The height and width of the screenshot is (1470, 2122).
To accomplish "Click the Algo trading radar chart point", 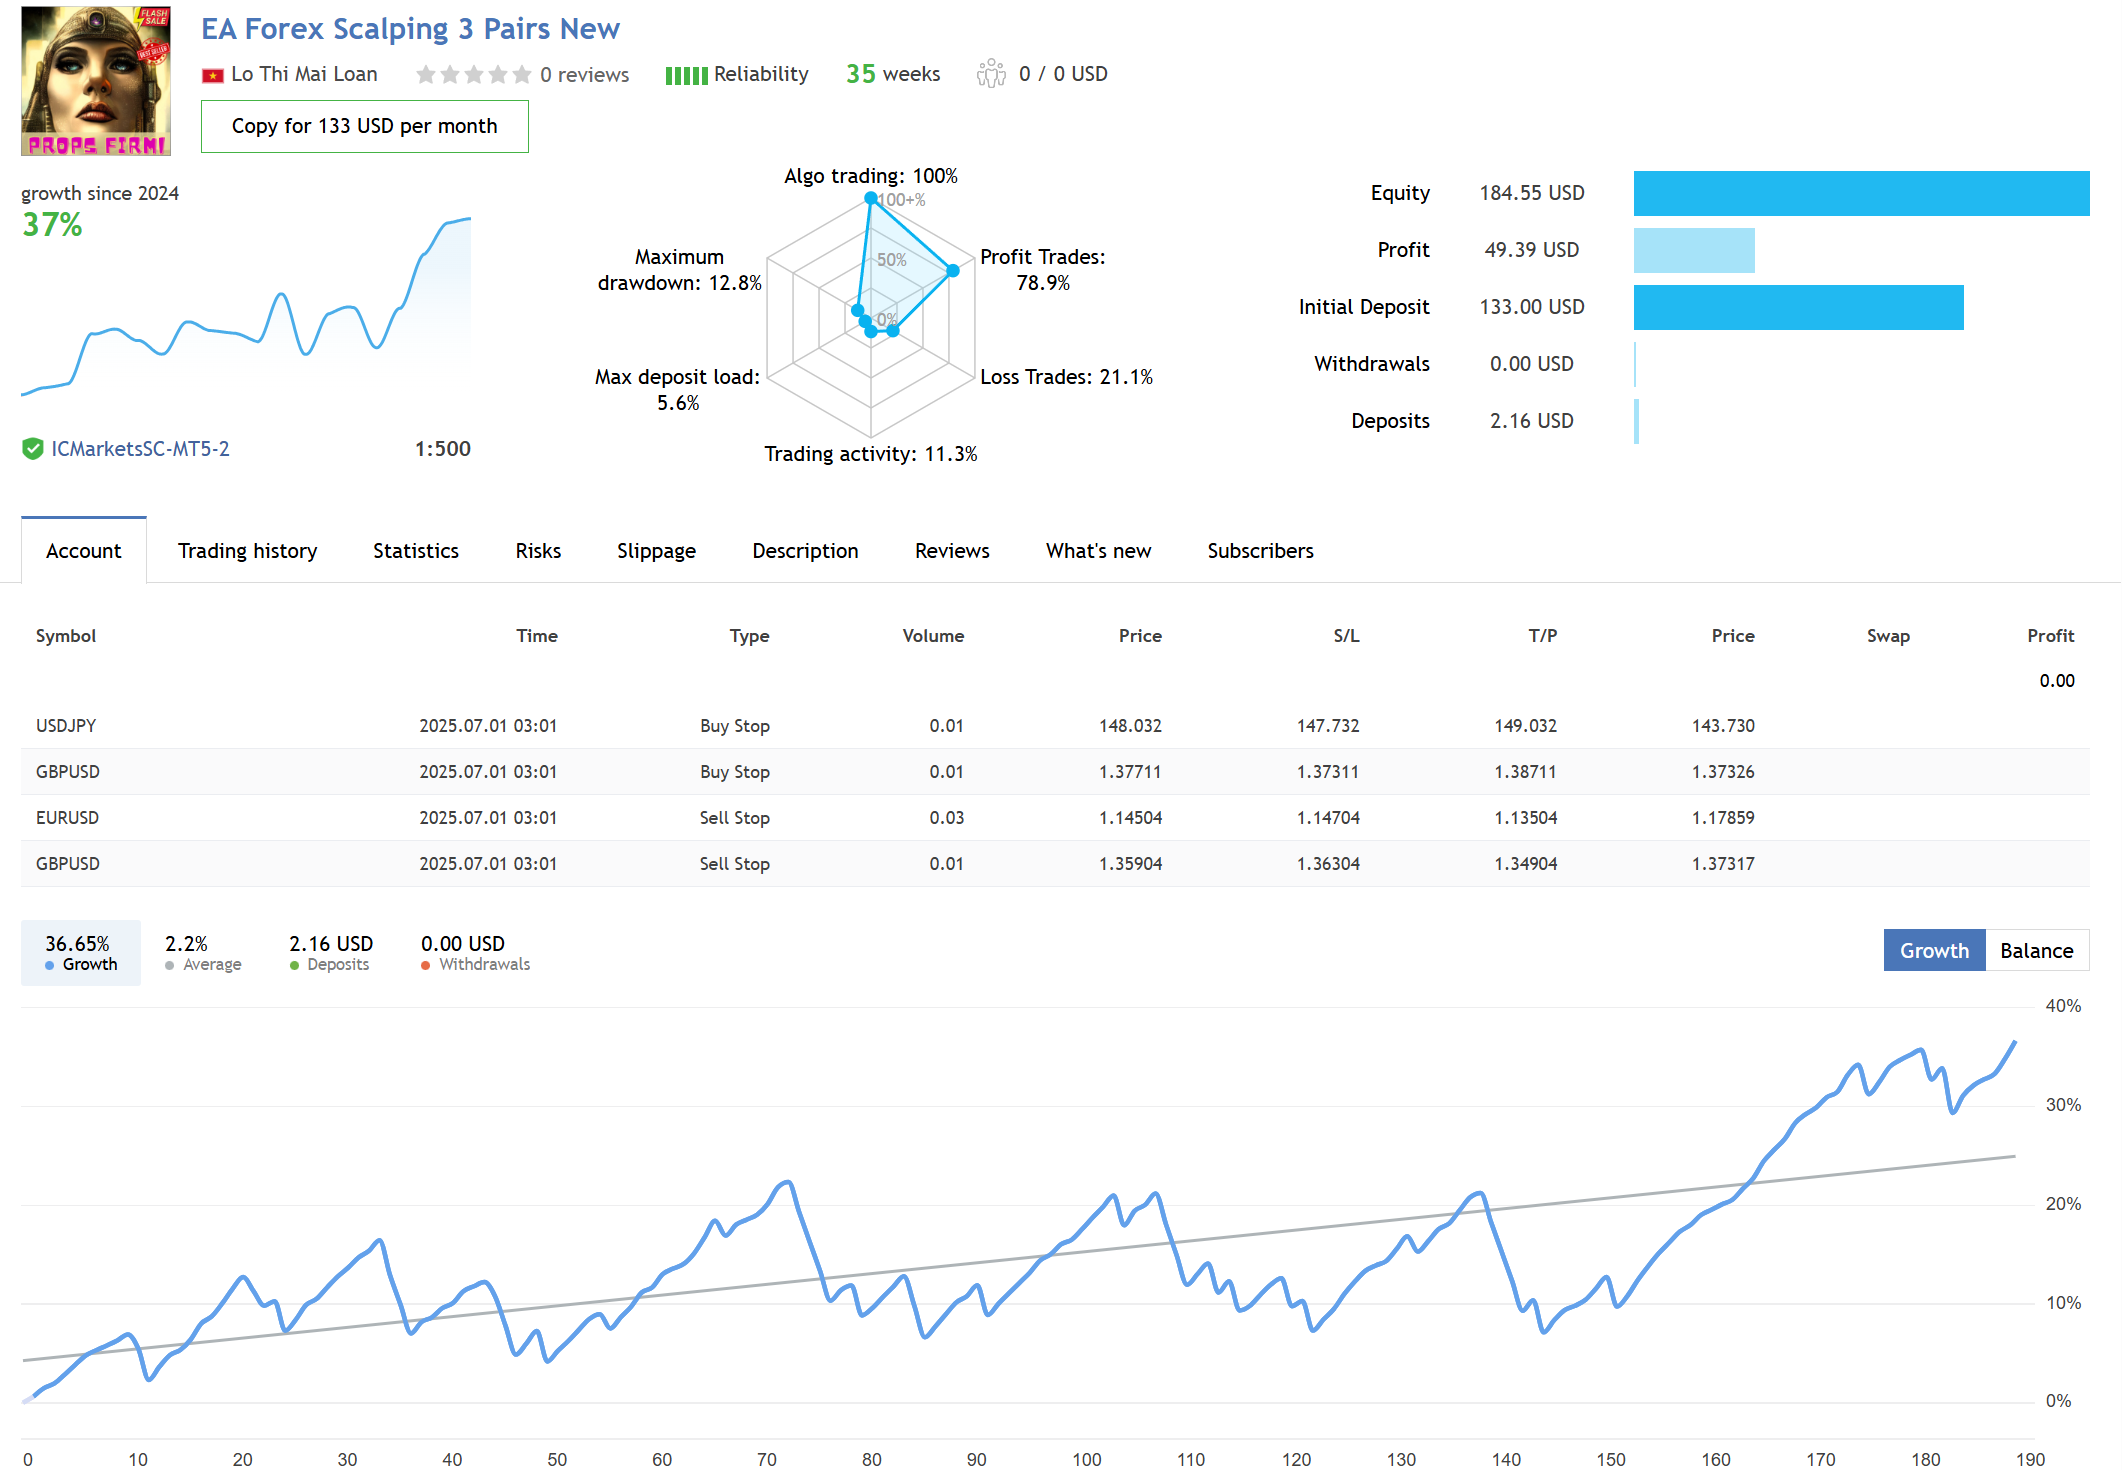I will click(x=871, y=198).
